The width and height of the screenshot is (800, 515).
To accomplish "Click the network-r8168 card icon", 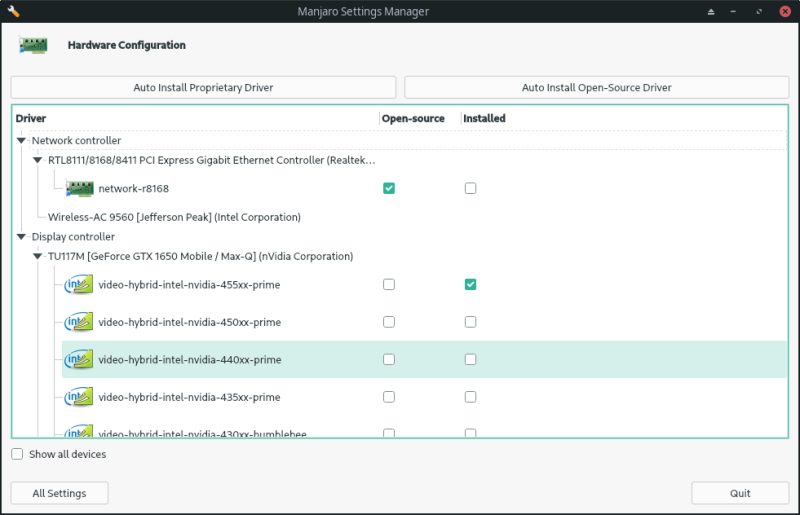I will click(80, 188).
